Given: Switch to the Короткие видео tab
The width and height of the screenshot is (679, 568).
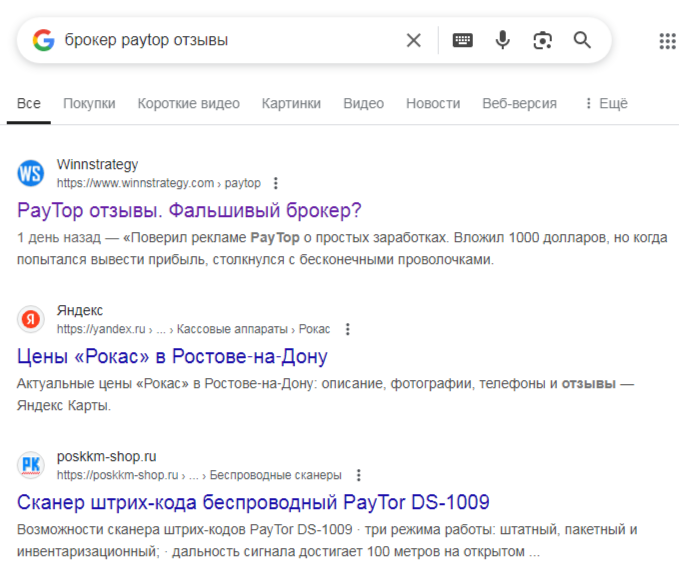Looking at the screenshot, I should [x=188, y=103].
